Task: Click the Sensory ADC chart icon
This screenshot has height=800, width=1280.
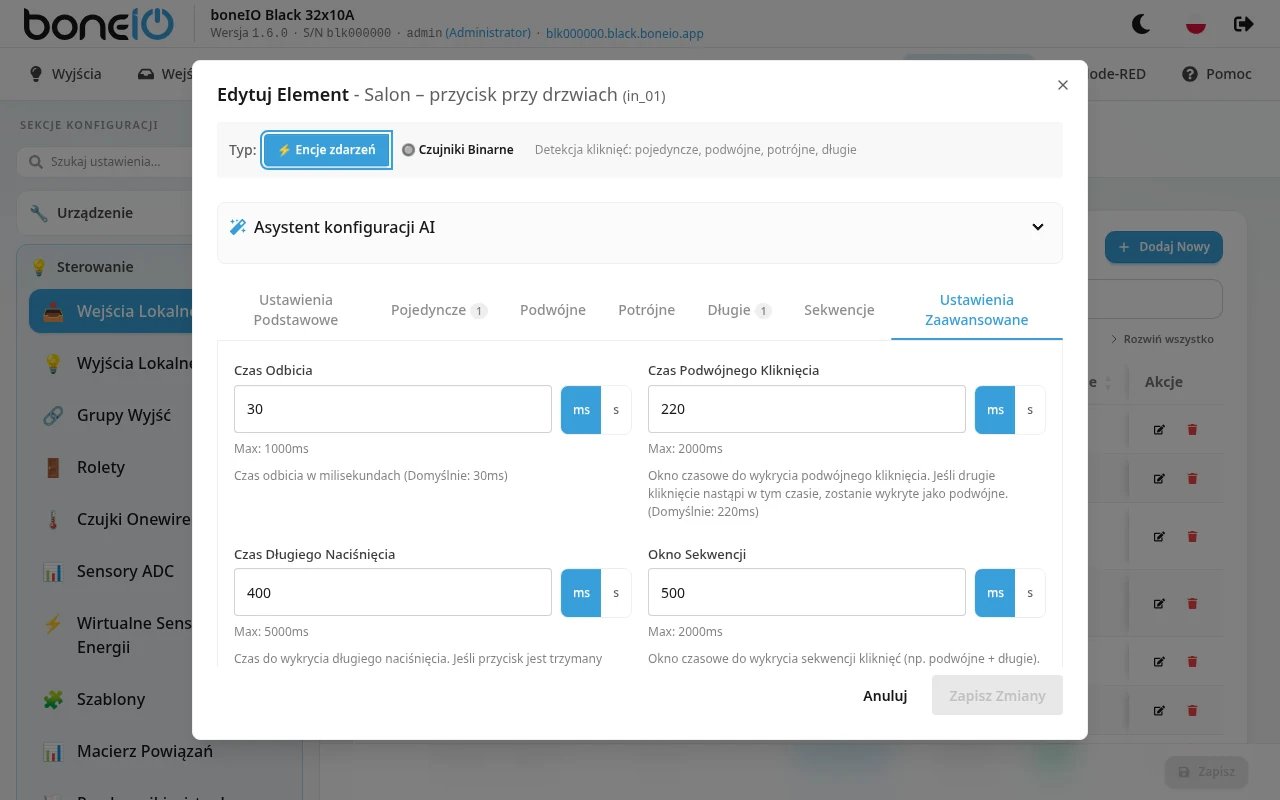Action: pyautogui.click(x=54, y=571)
